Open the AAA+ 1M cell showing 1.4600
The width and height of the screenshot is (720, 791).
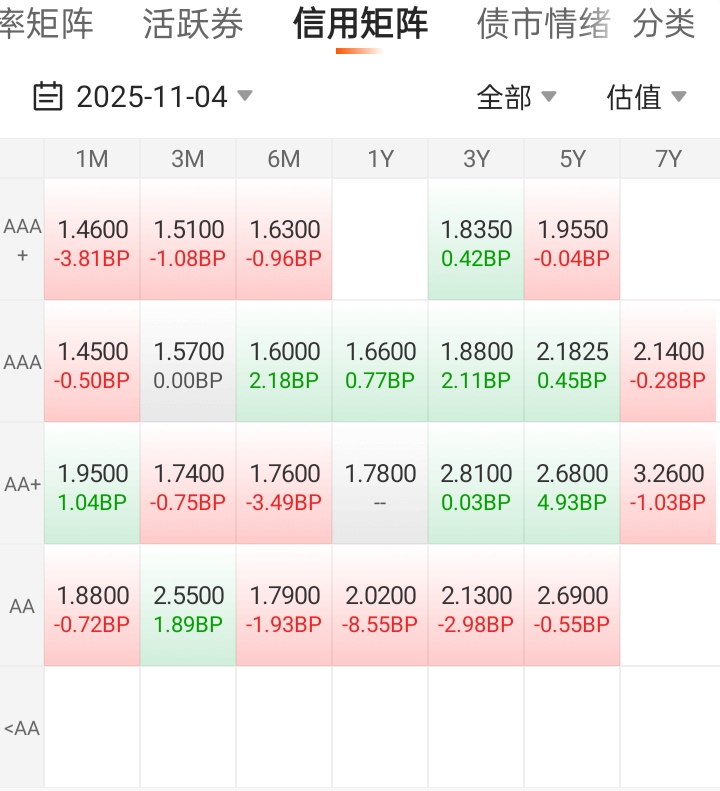tap(92, 241)
